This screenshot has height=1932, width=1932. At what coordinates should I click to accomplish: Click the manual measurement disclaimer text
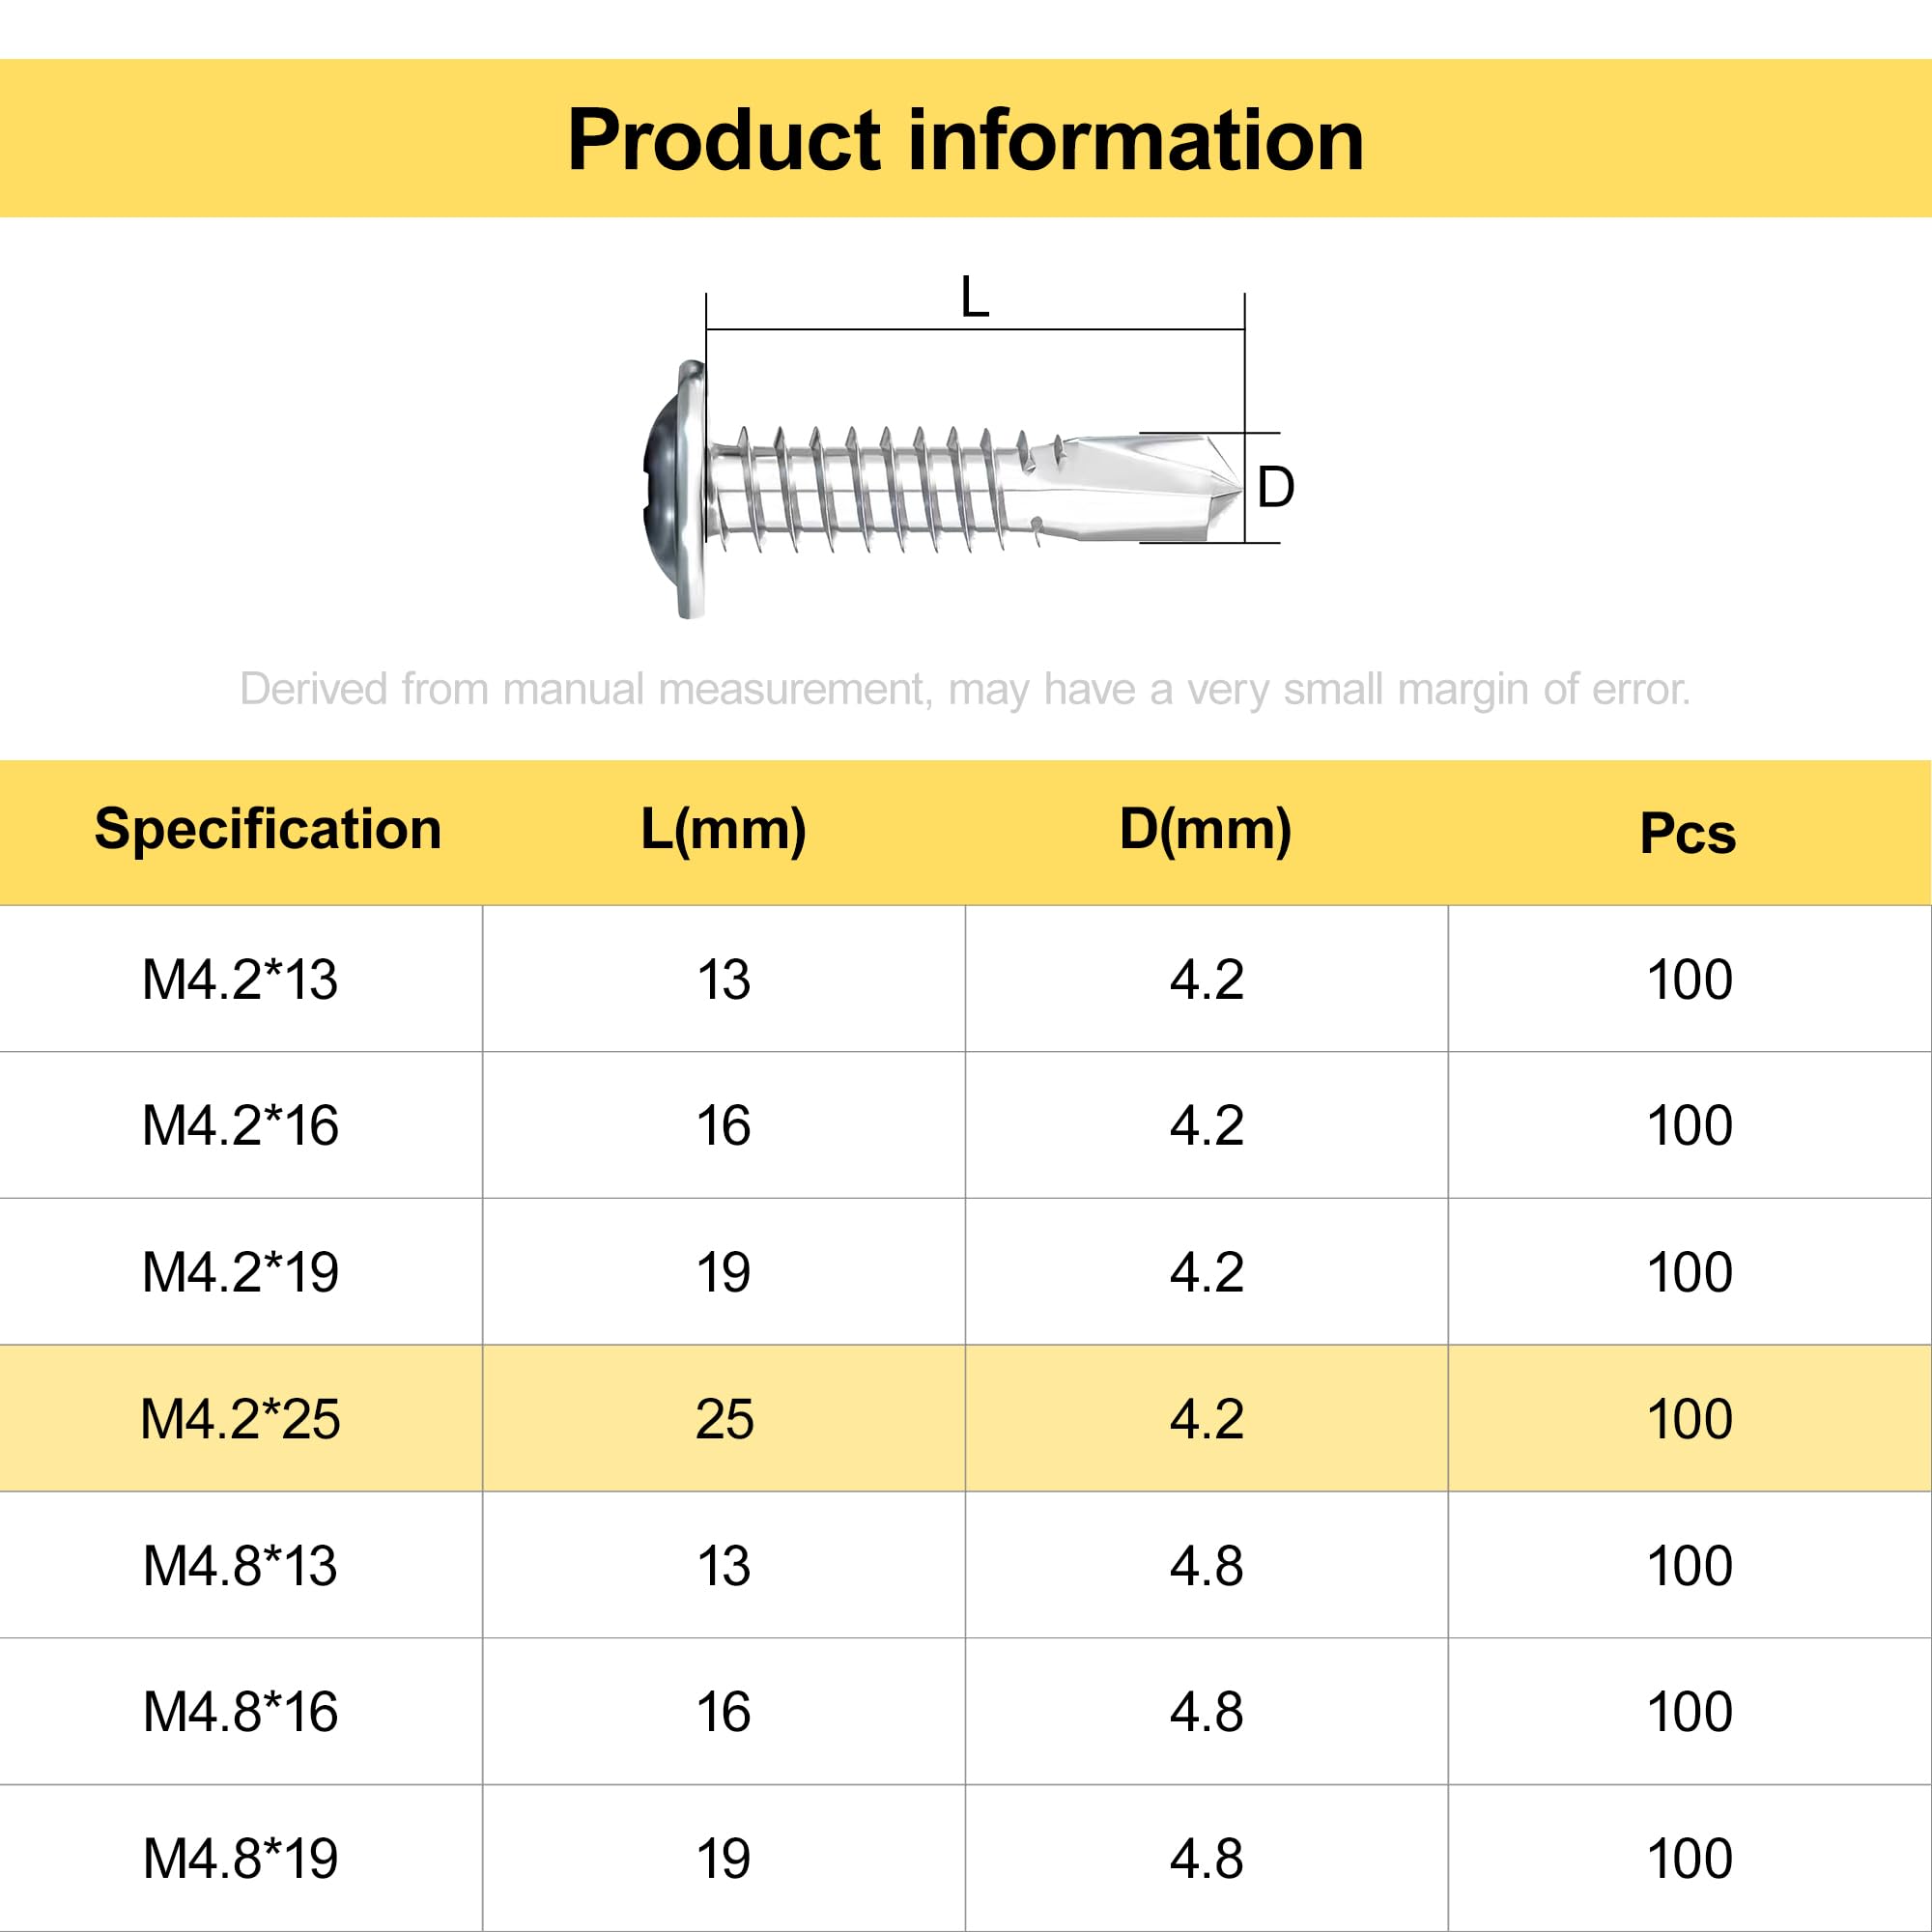(965, 690)
